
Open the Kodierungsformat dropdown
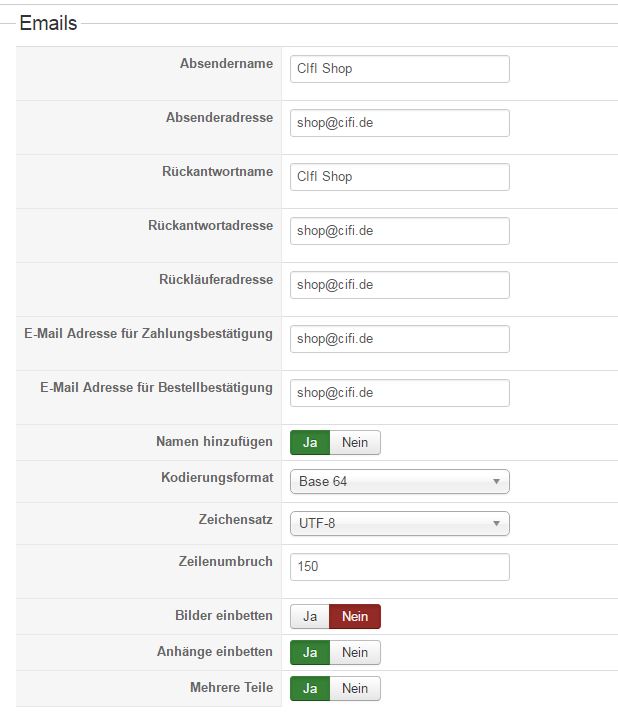click(399, 482)
